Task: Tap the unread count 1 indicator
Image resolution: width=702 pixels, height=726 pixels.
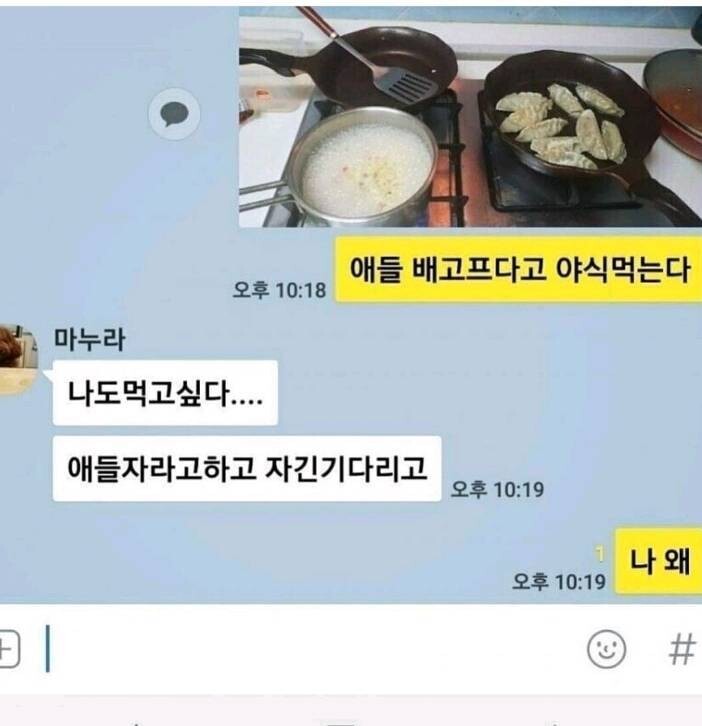Action: tap(600, 553)
